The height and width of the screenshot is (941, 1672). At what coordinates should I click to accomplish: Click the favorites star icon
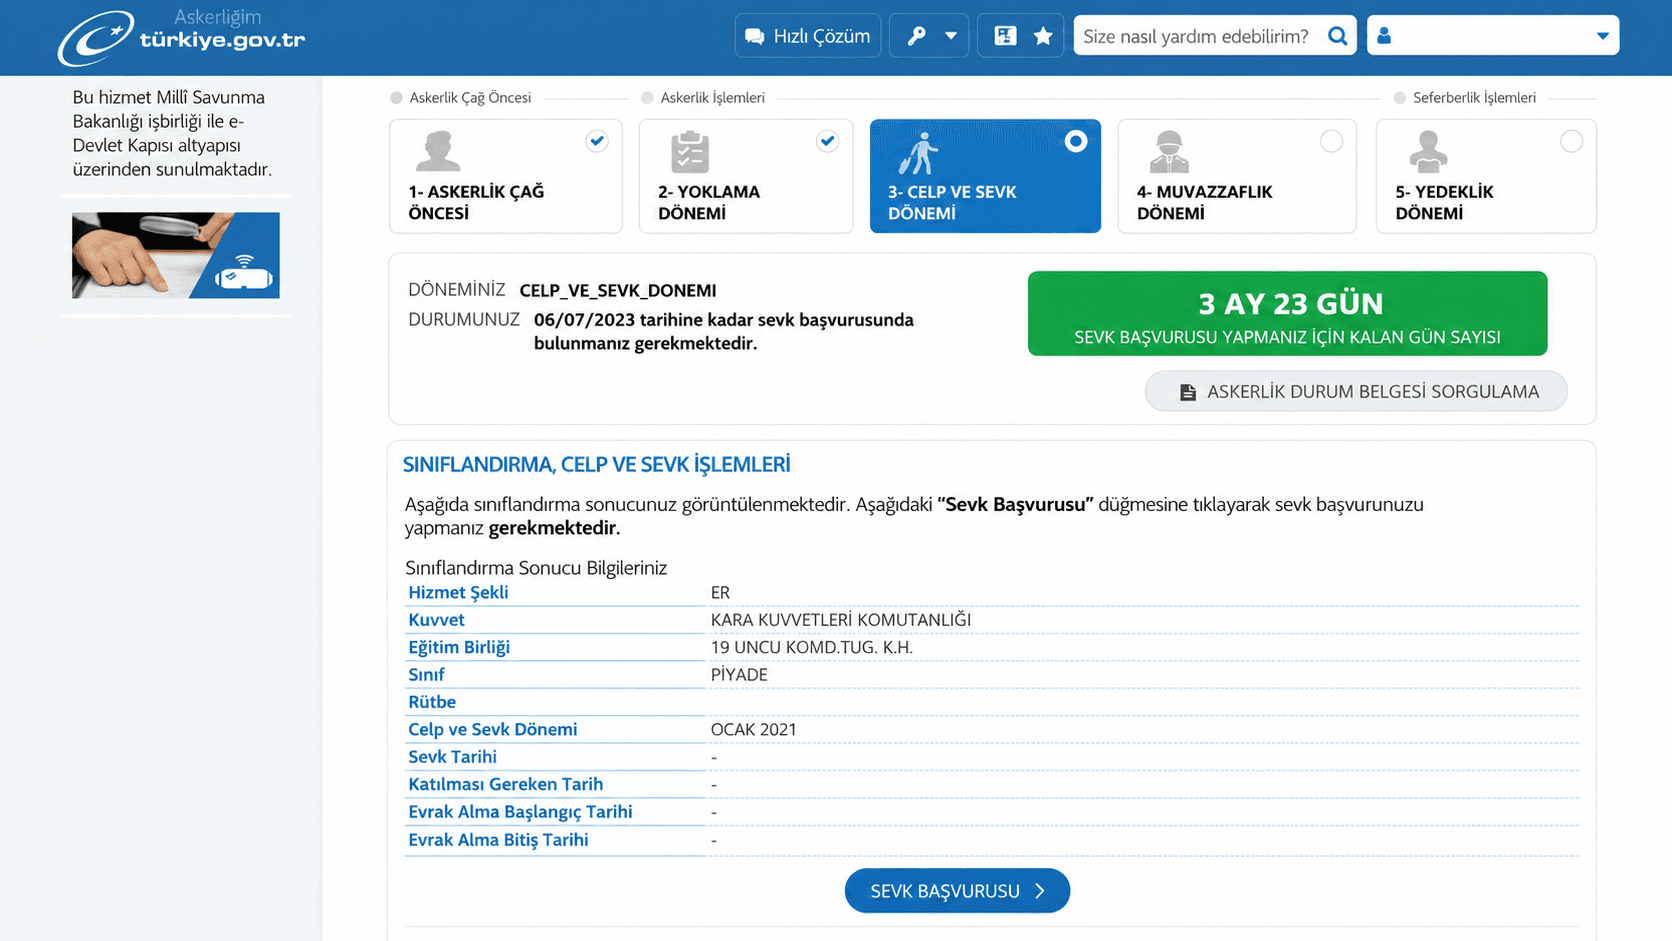[1043, 36]
